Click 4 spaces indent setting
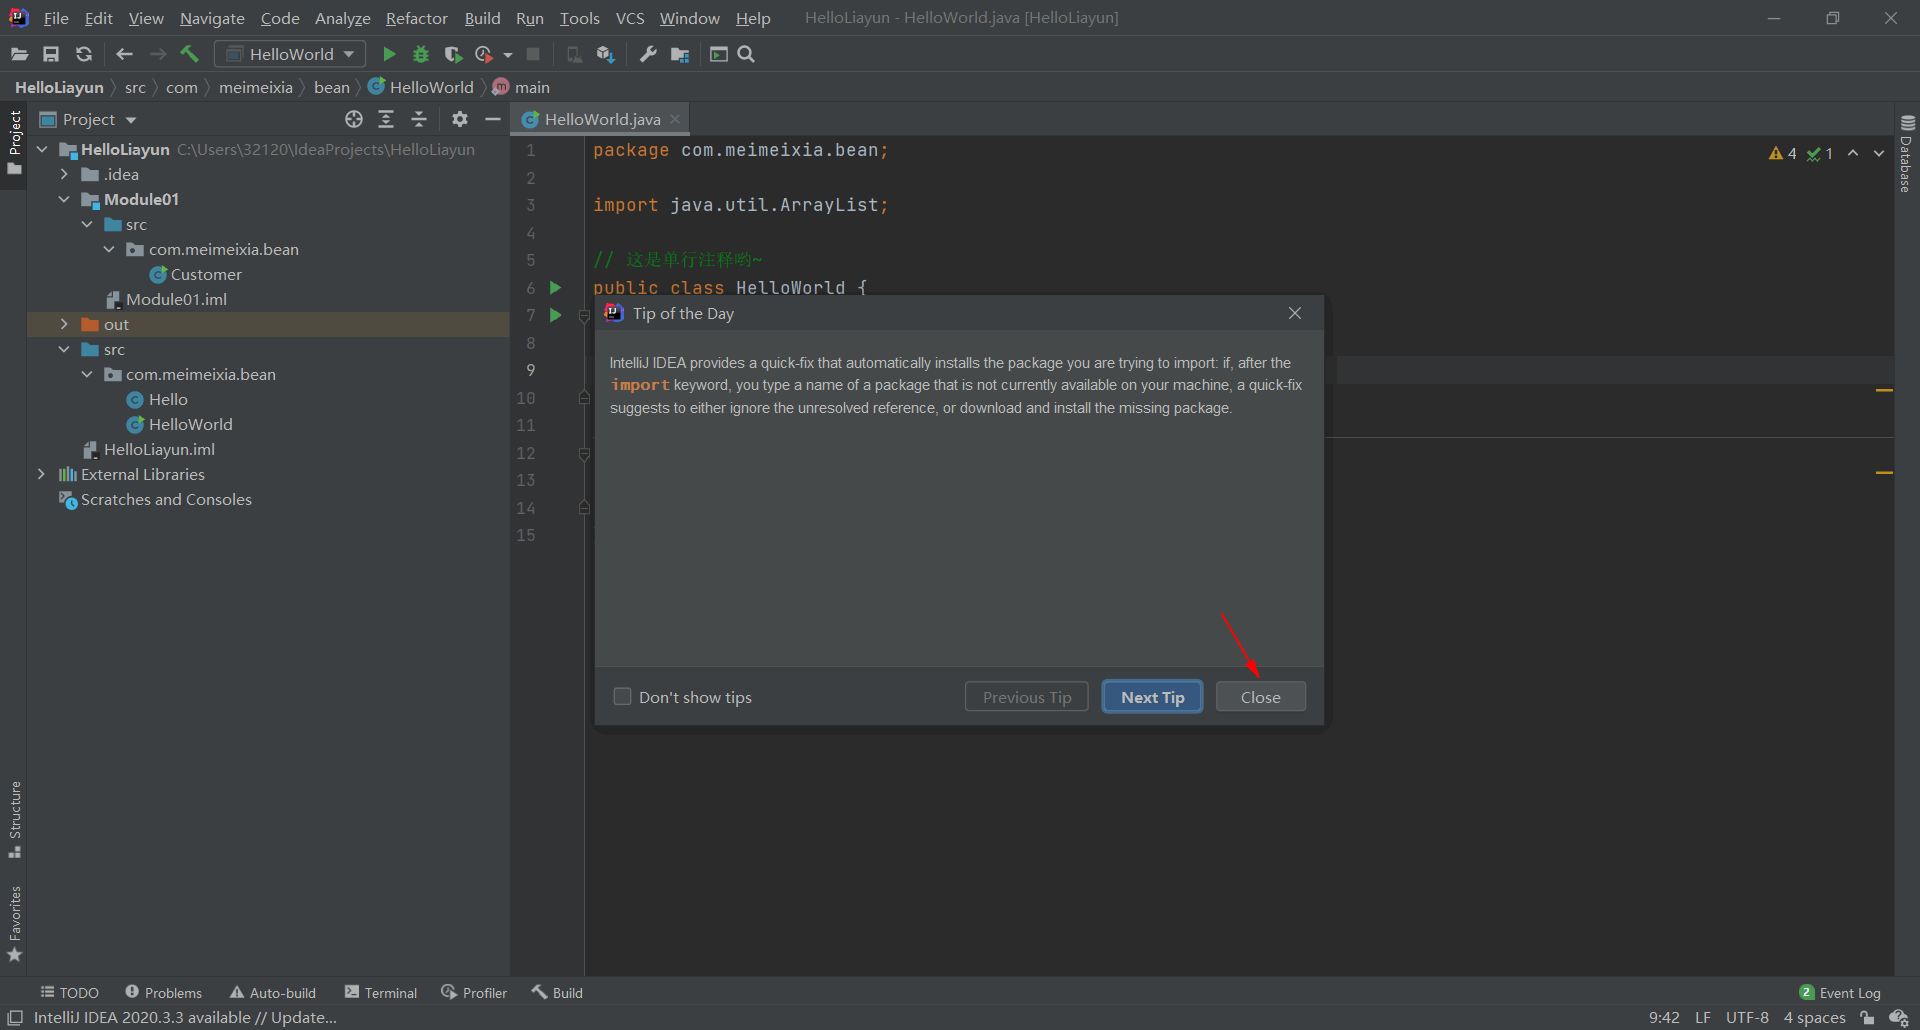The height and width of the screenshot is (1030, 1920). (1814, 1017)
